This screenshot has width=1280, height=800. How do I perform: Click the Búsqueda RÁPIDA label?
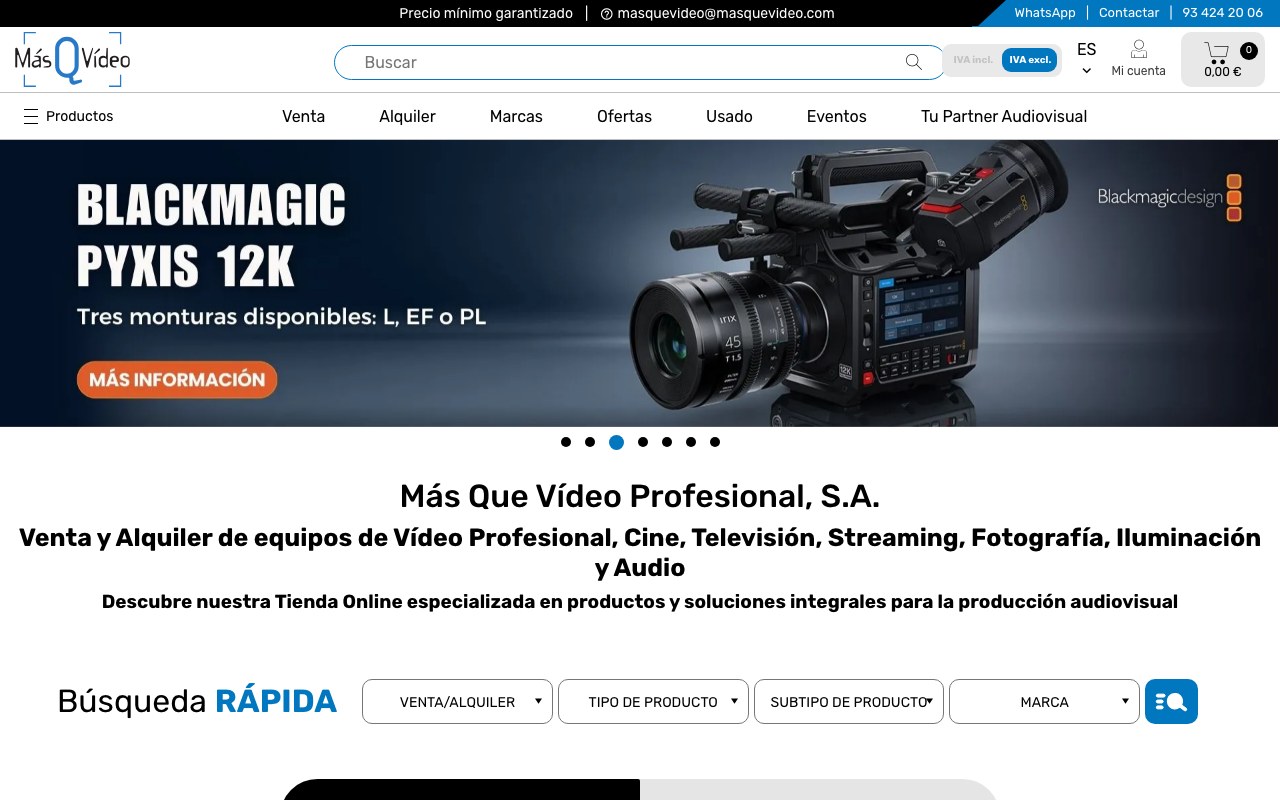tap(197, 701)
